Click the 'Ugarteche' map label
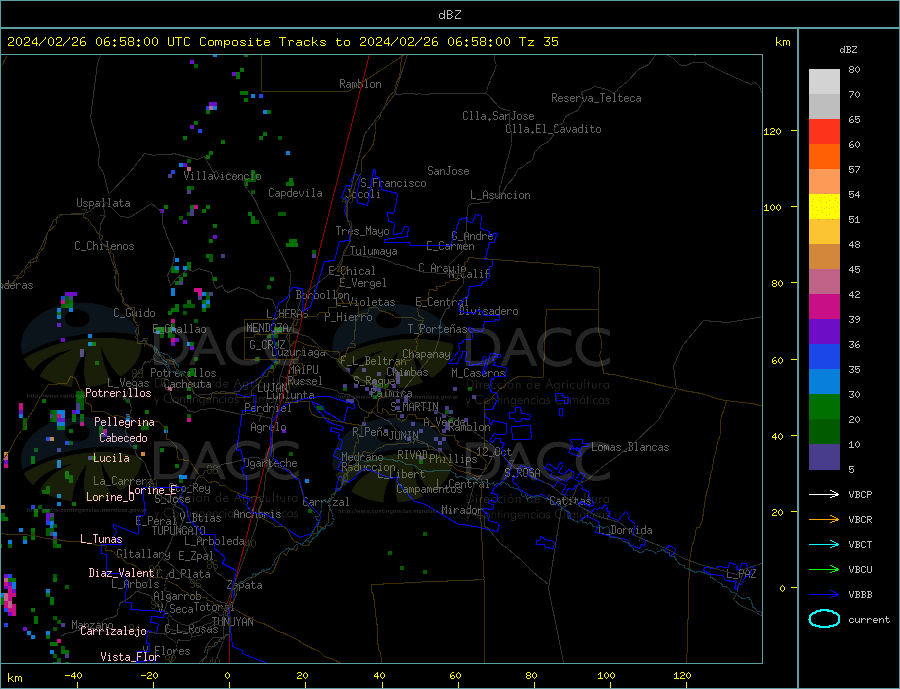 (270, 463)
